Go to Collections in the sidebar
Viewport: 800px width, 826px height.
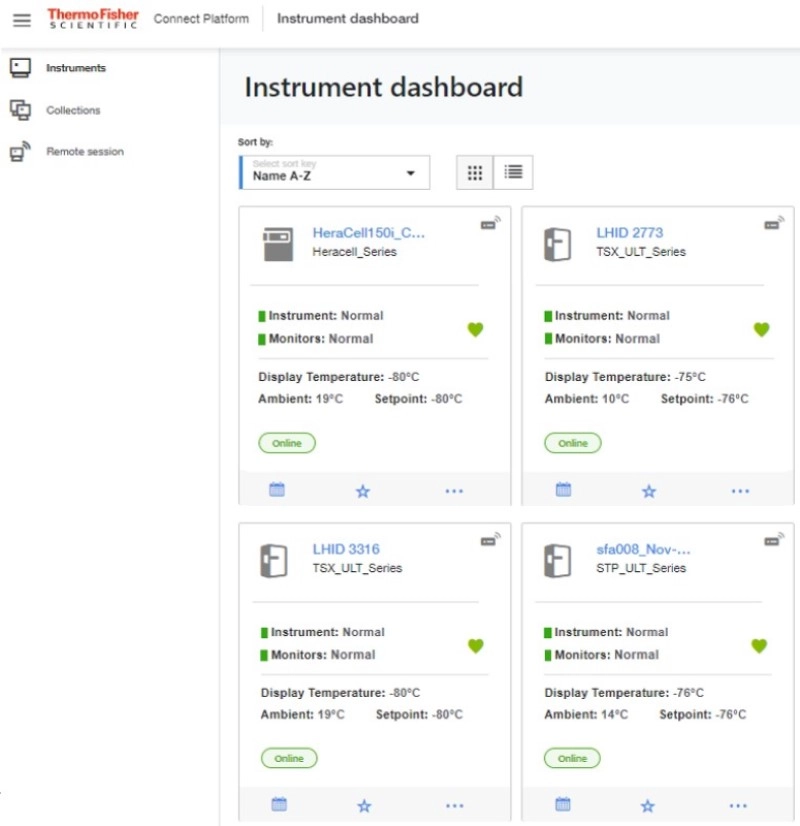(73, 110)
